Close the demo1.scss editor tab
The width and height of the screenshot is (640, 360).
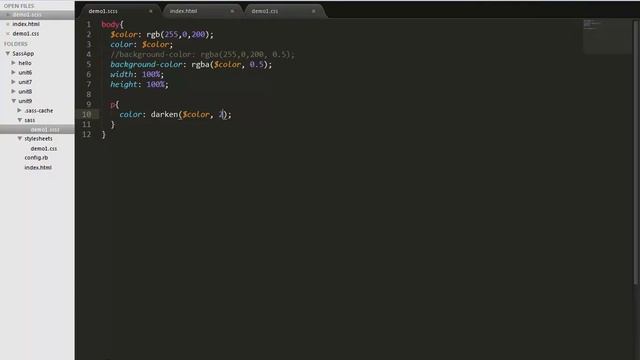[151, 11]
